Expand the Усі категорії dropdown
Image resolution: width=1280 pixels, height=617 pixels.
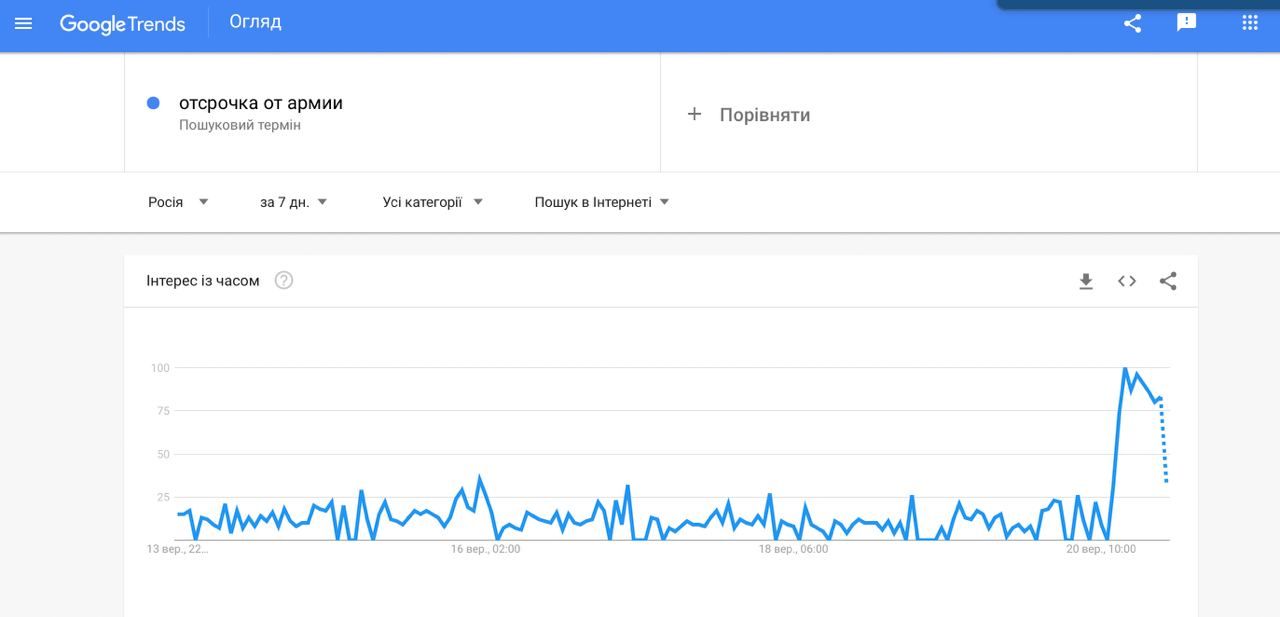pyautogui.click(x=432, y=202)
